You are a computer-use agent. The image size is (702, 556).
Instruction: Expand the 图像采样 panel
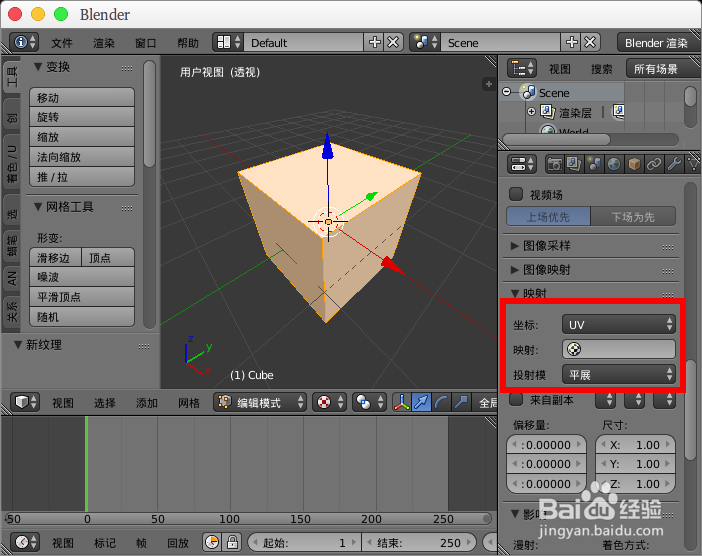coord(515,246)
